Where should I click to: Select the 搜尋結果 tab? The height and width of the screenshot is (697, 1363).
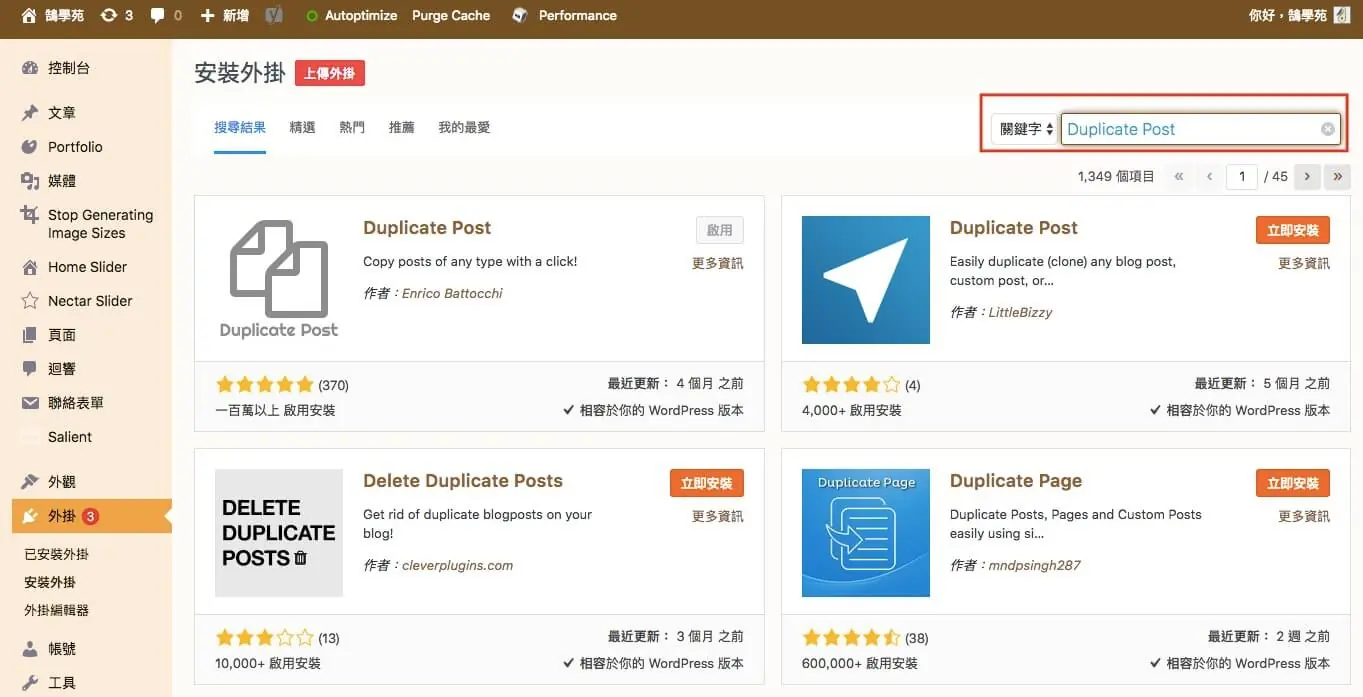[x=240, y=127]
